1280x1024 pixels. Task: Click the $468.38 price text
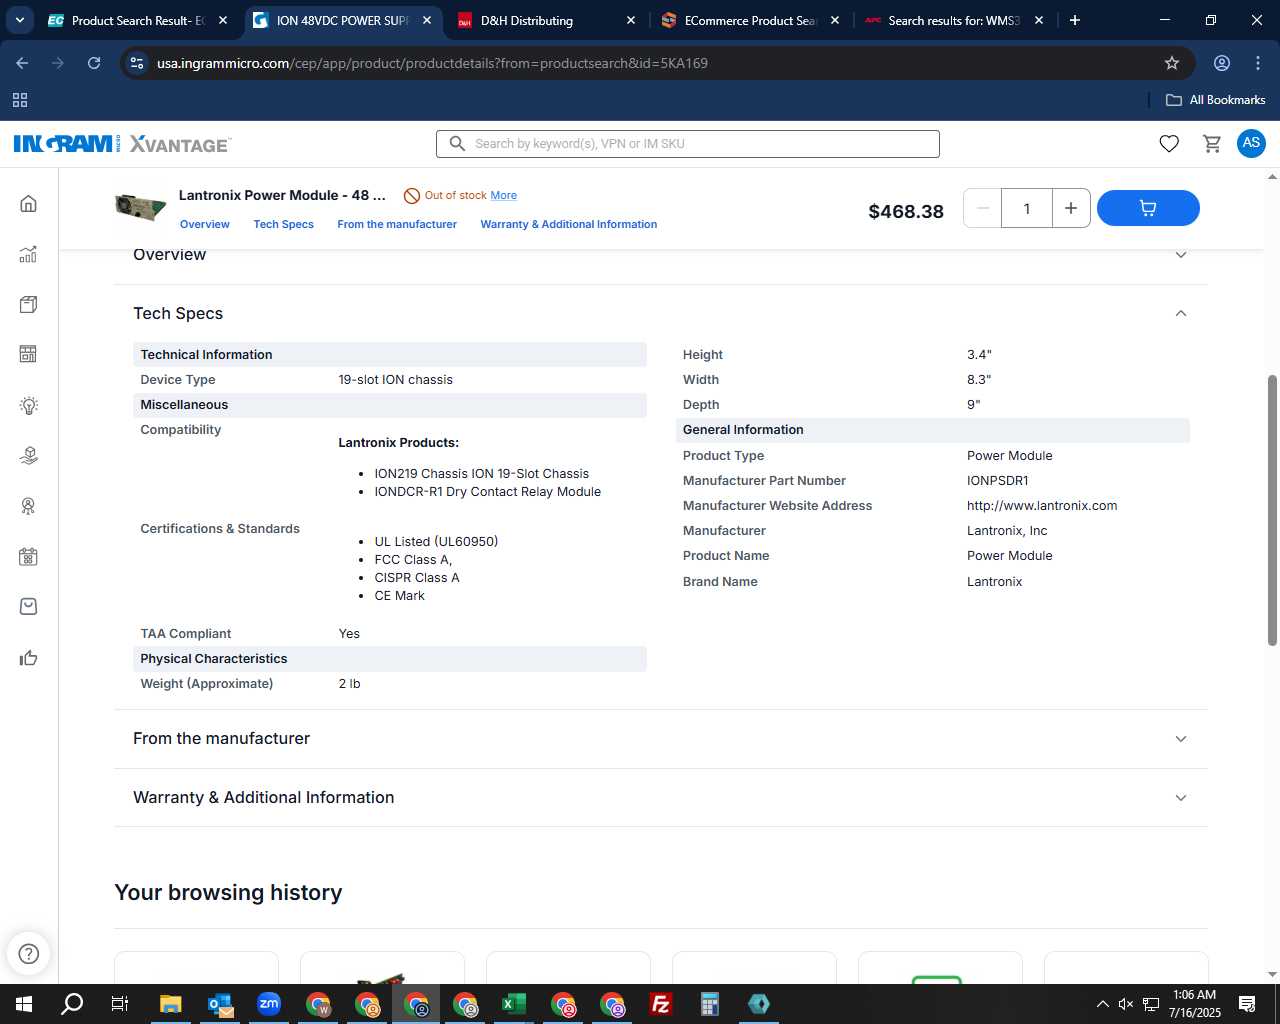click(x=906, y=211)
